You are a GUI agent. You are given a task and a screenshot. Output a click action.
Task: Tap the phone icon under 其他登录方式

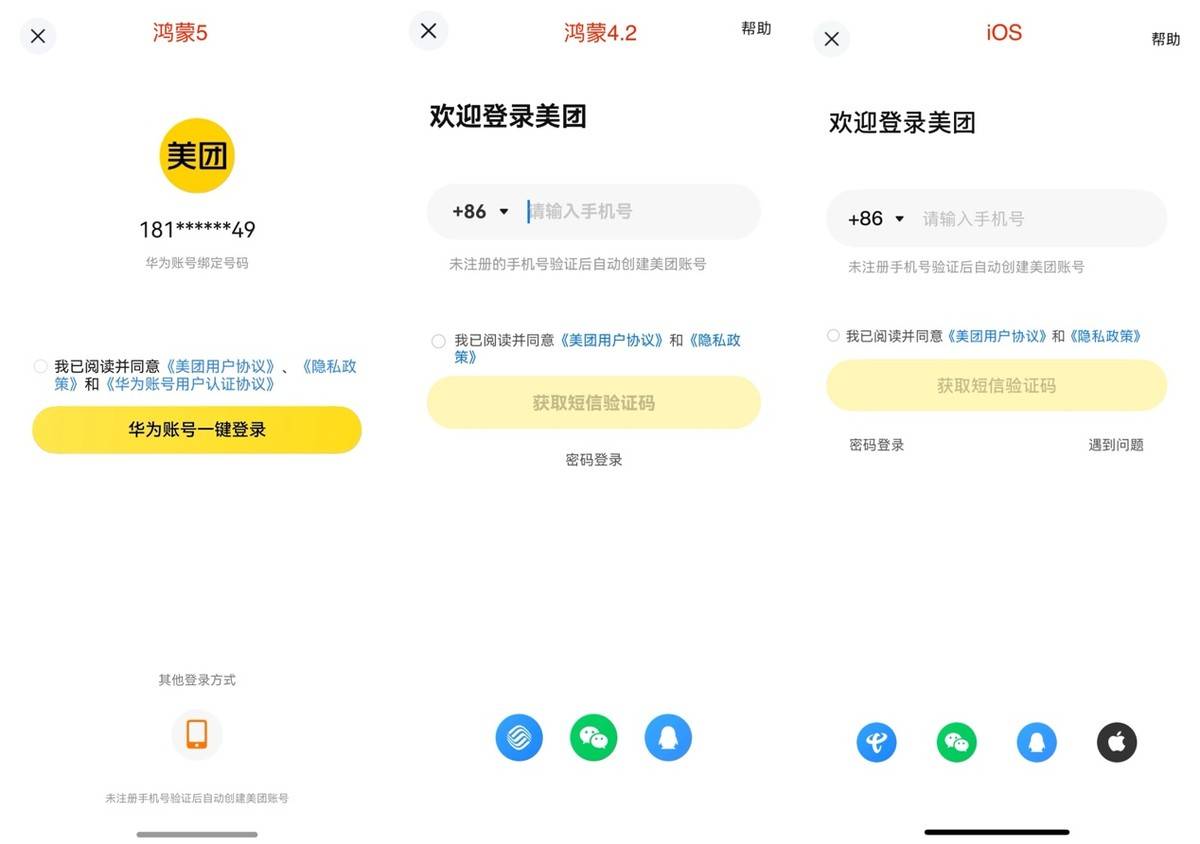click(x=196, y=735)
